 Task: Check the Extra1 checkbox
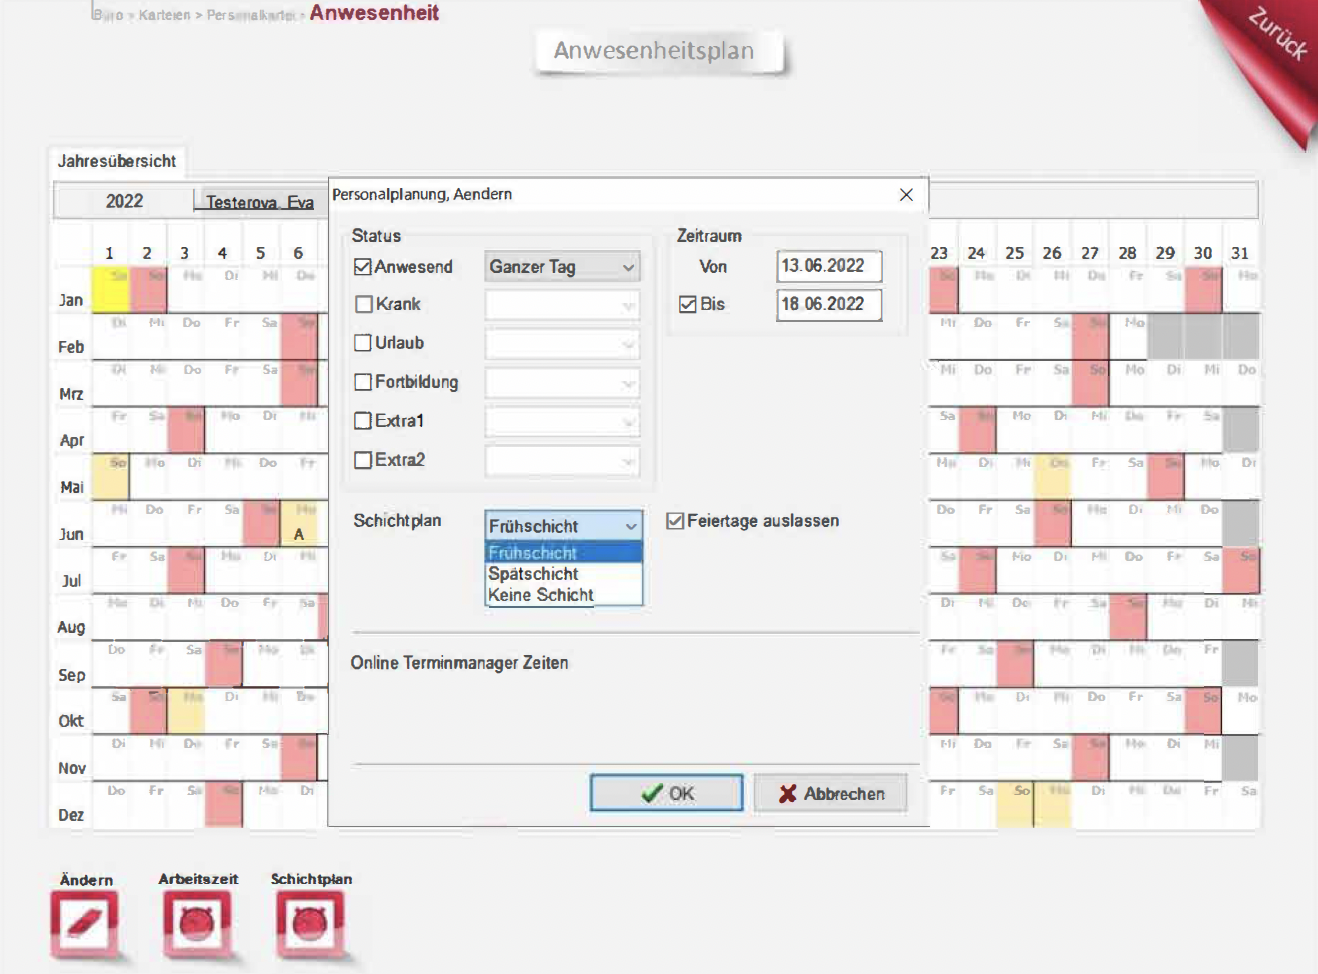click(x=363, y=421)
